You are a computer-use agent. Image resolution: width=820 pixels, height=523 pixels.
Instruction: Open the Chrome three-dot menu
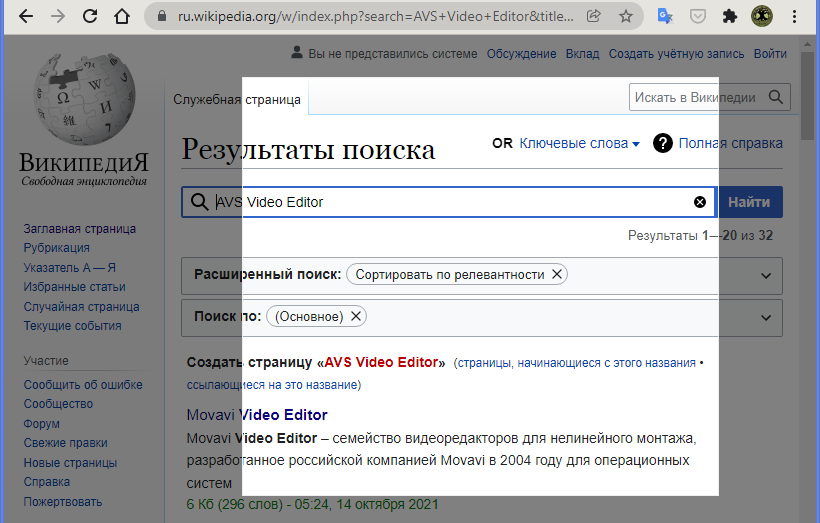click(x=794, y=17)
